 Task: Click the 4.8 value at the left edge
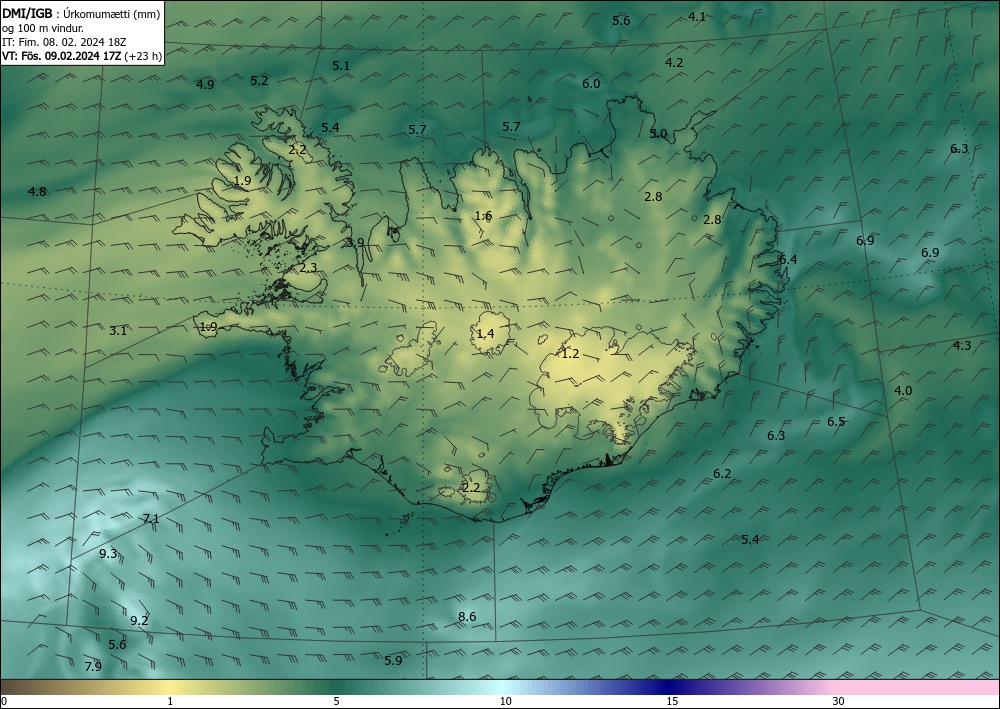(x=38, y=191)
